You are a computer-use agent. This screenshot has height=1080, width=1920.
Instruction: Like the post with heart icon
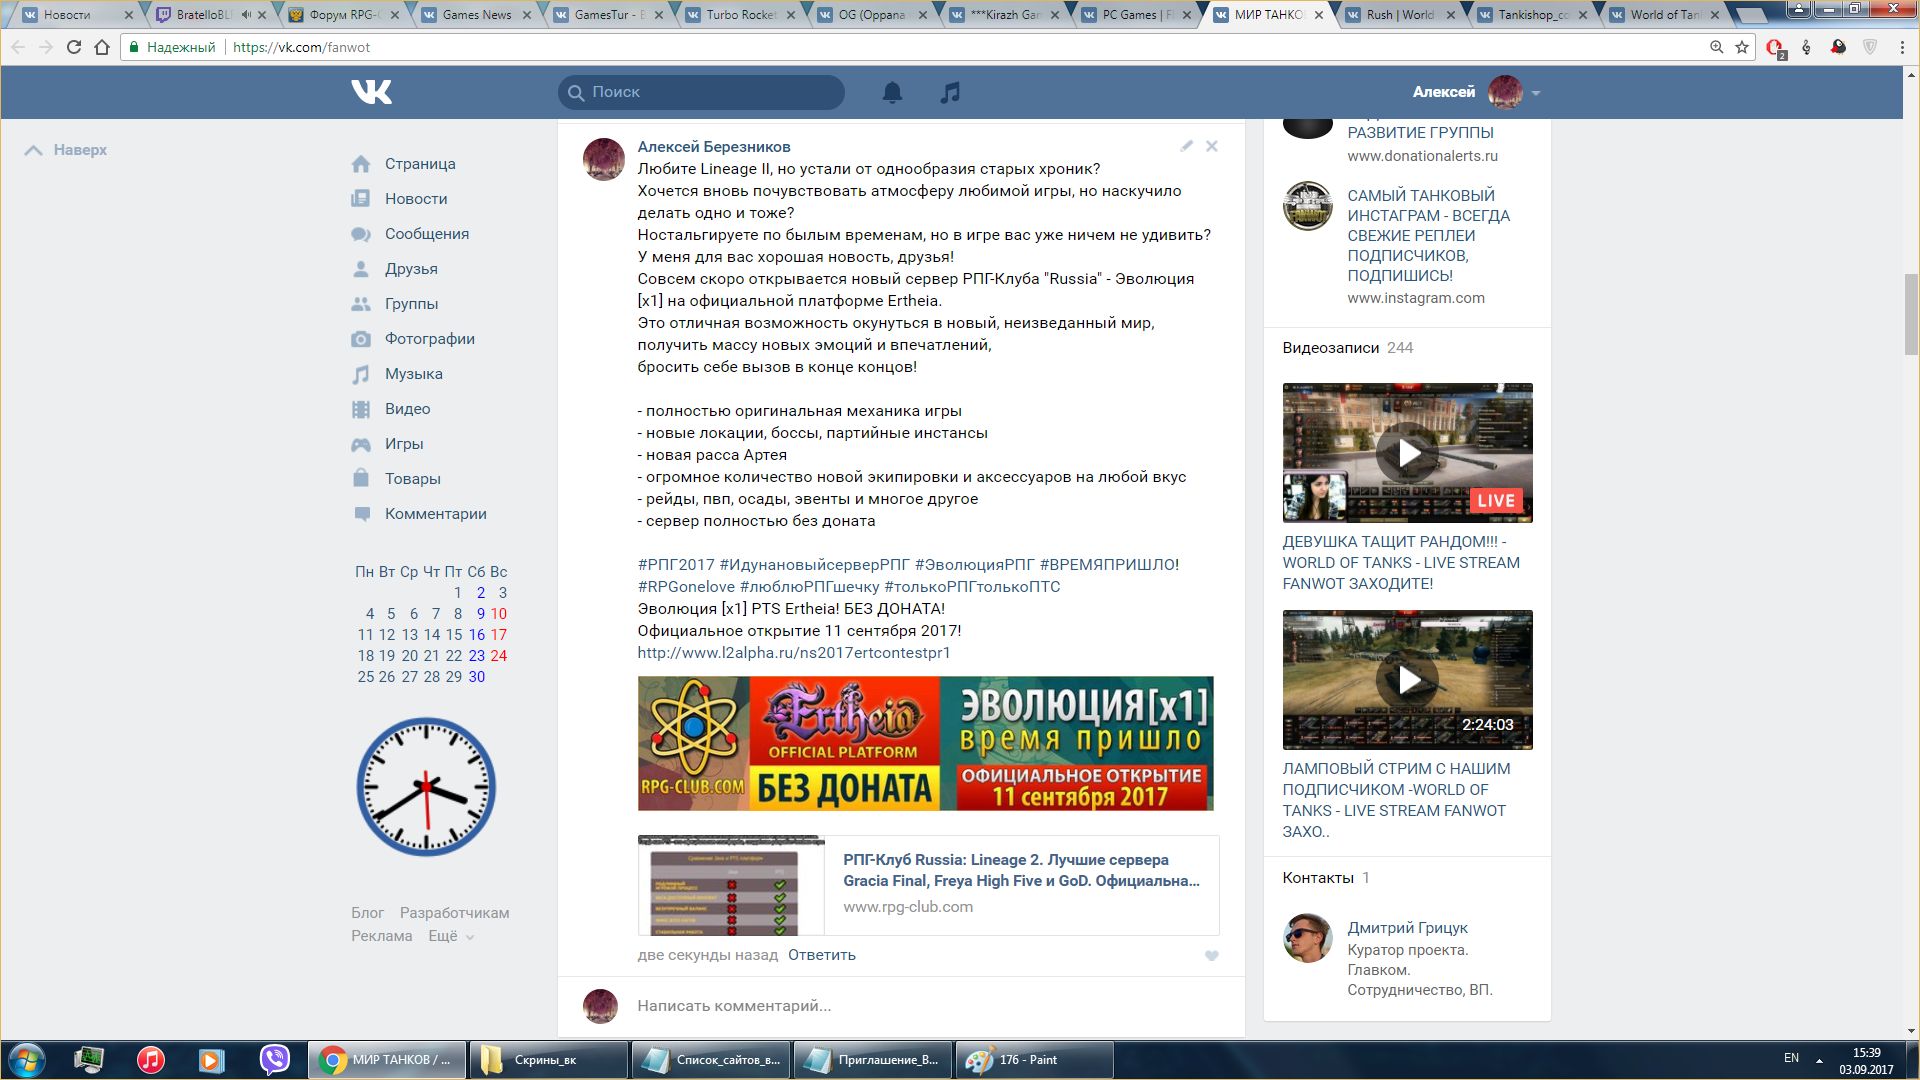click(1212, 956)
